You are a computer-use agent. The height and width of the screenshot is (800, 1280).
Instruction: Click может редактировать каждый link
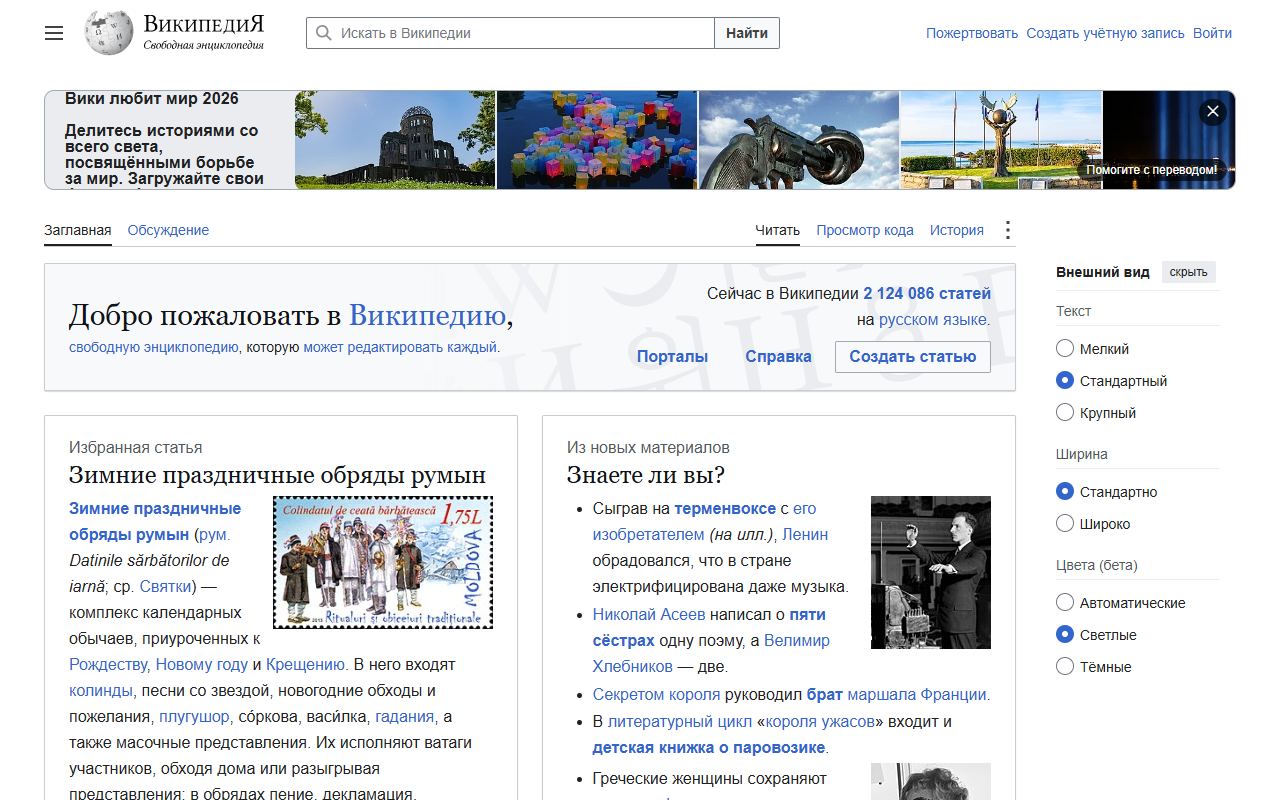(x=400, y=348)
